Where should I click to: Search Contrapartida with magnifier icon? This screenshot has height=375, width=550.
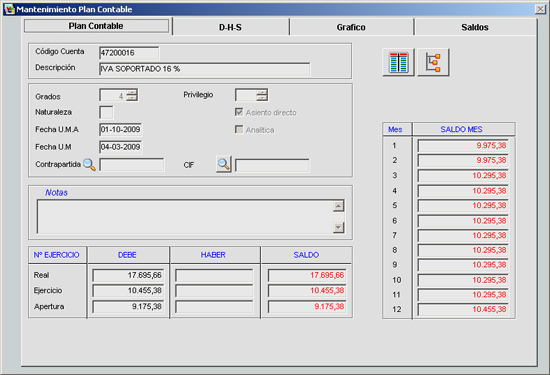coord(89,165)
